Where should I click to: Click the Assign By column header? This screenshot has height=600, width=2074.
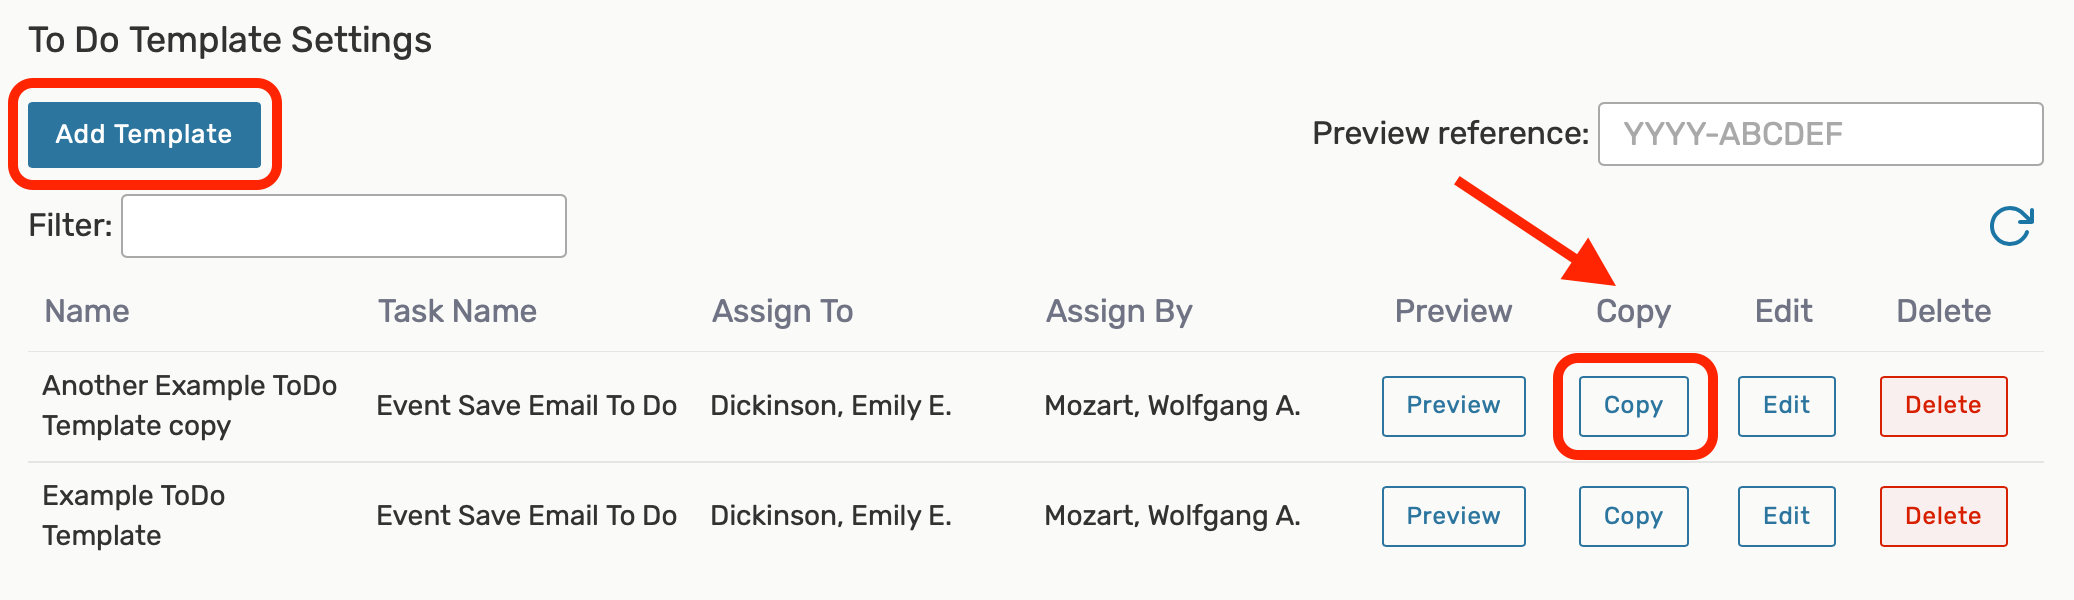pyautogui.click(x=1119, y=311)
